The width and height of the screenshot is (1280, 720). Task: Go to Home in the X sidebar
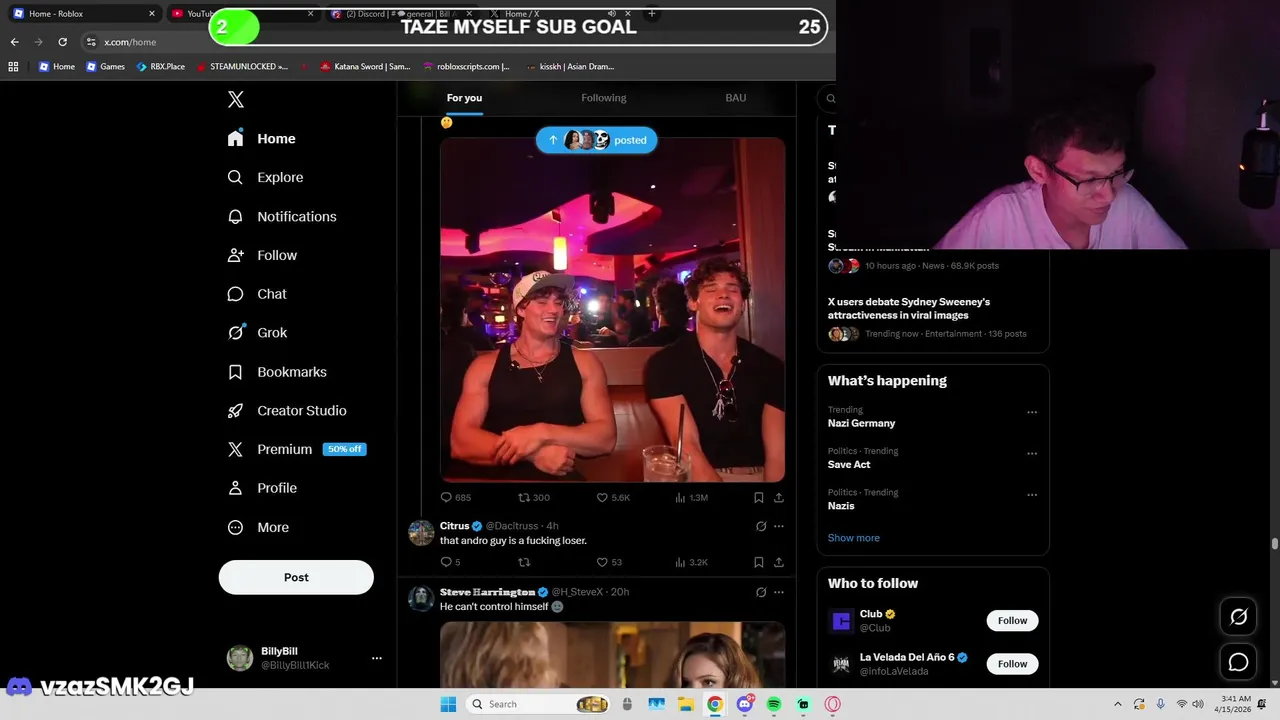pyautogui.click(x=261, y=139)
